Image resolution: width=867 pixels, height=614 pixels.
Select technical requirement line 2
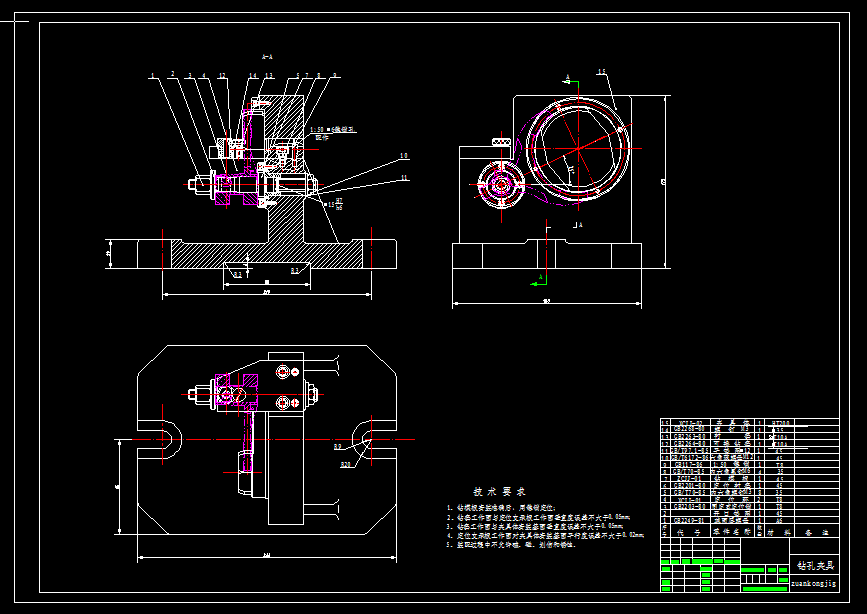coord(539,517)
